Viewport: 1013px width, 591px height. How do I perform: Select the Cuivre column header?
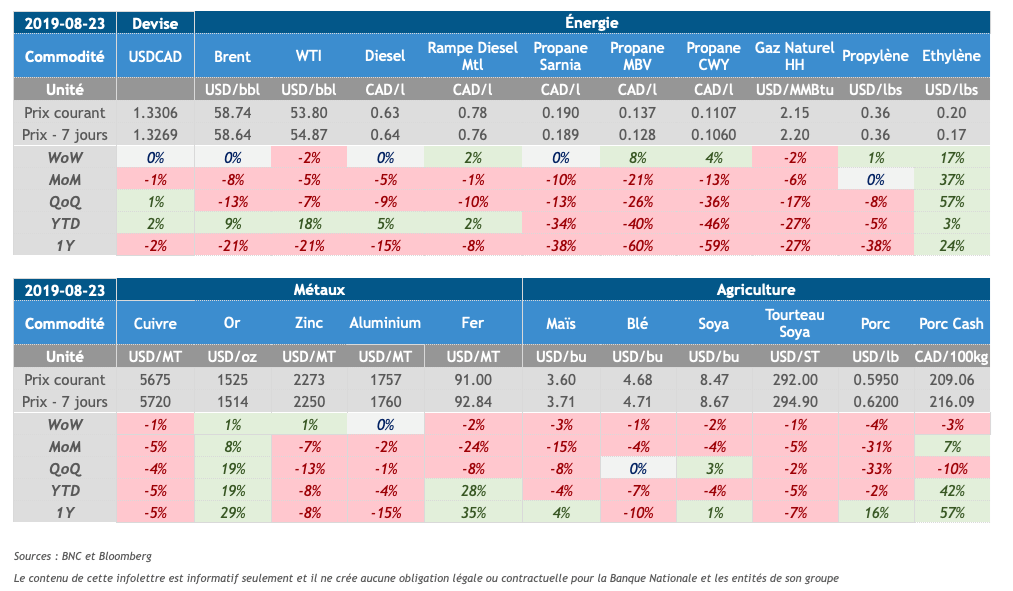155,324
